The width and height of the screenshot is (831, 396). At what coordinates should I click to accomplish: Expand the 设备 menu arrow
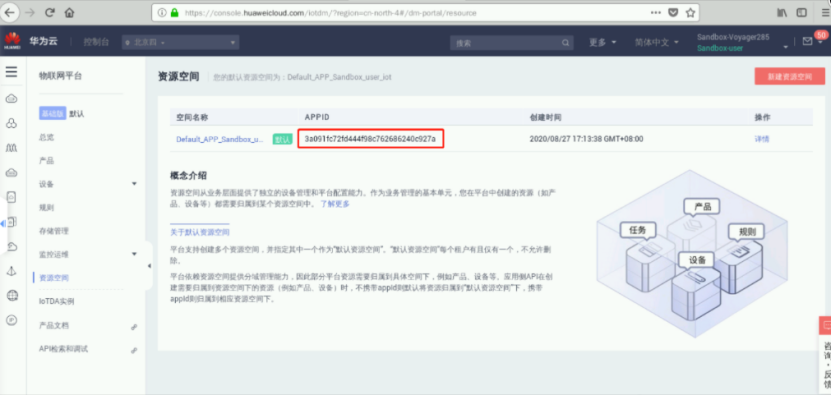tap(134, 183)
